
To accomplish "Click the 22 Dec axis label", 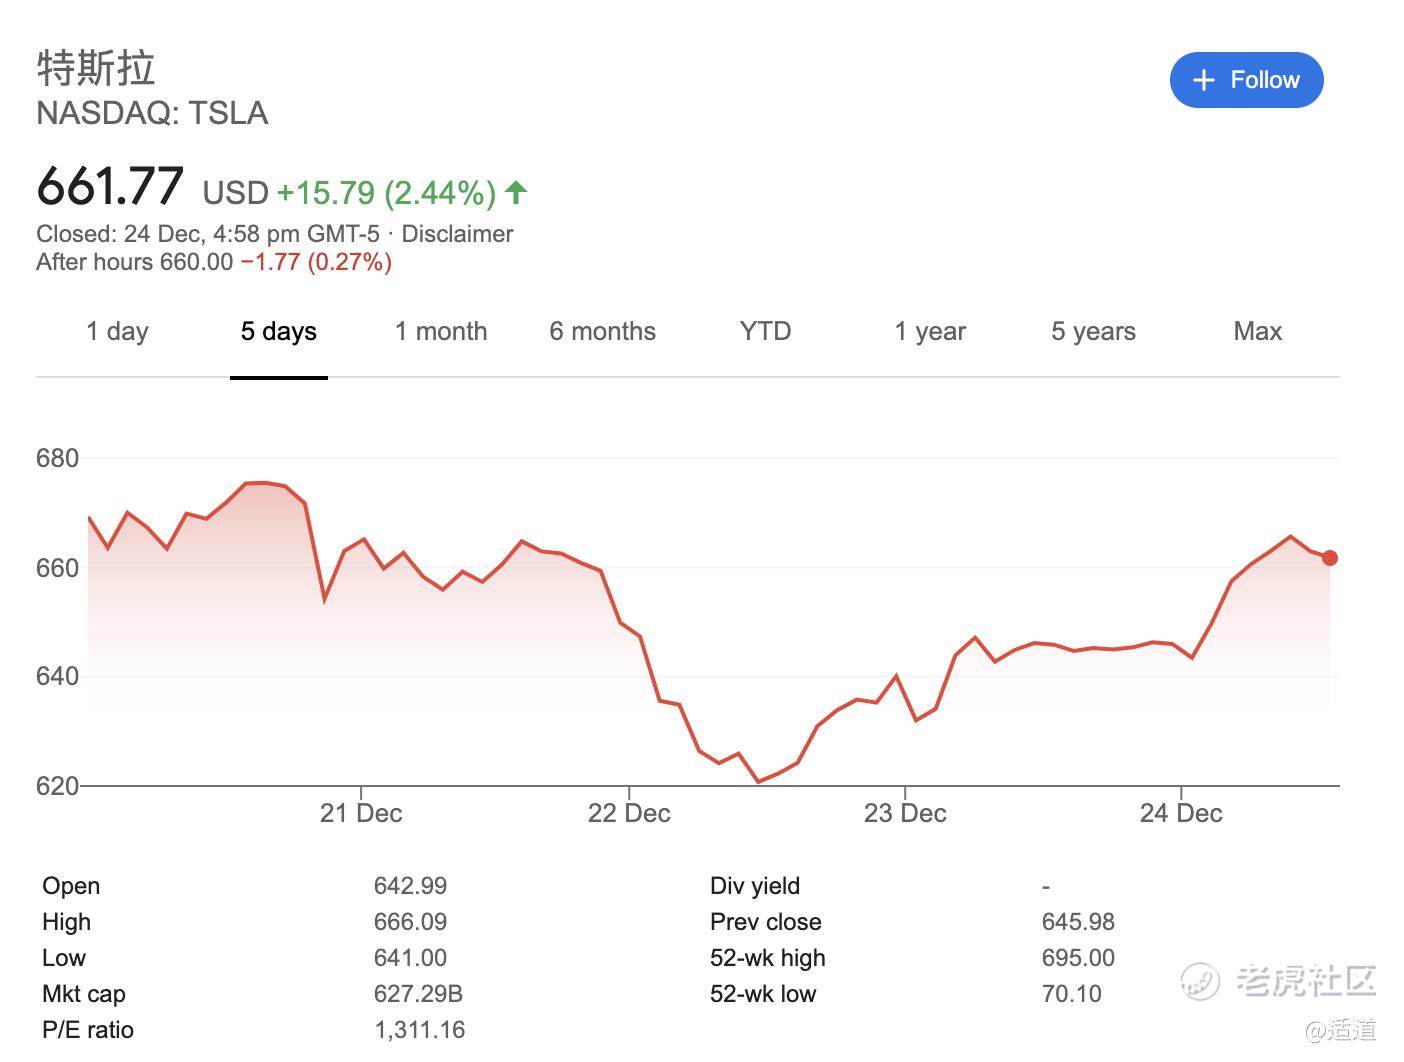I will point(629,813).
